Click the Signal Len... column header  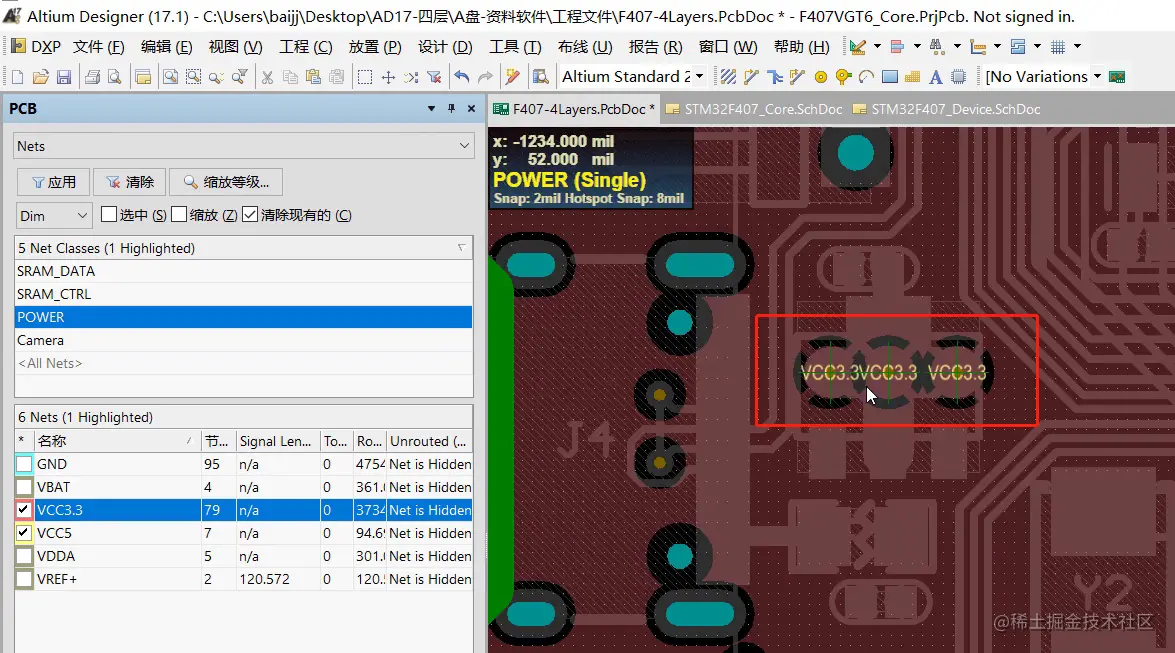click(277, 441)
